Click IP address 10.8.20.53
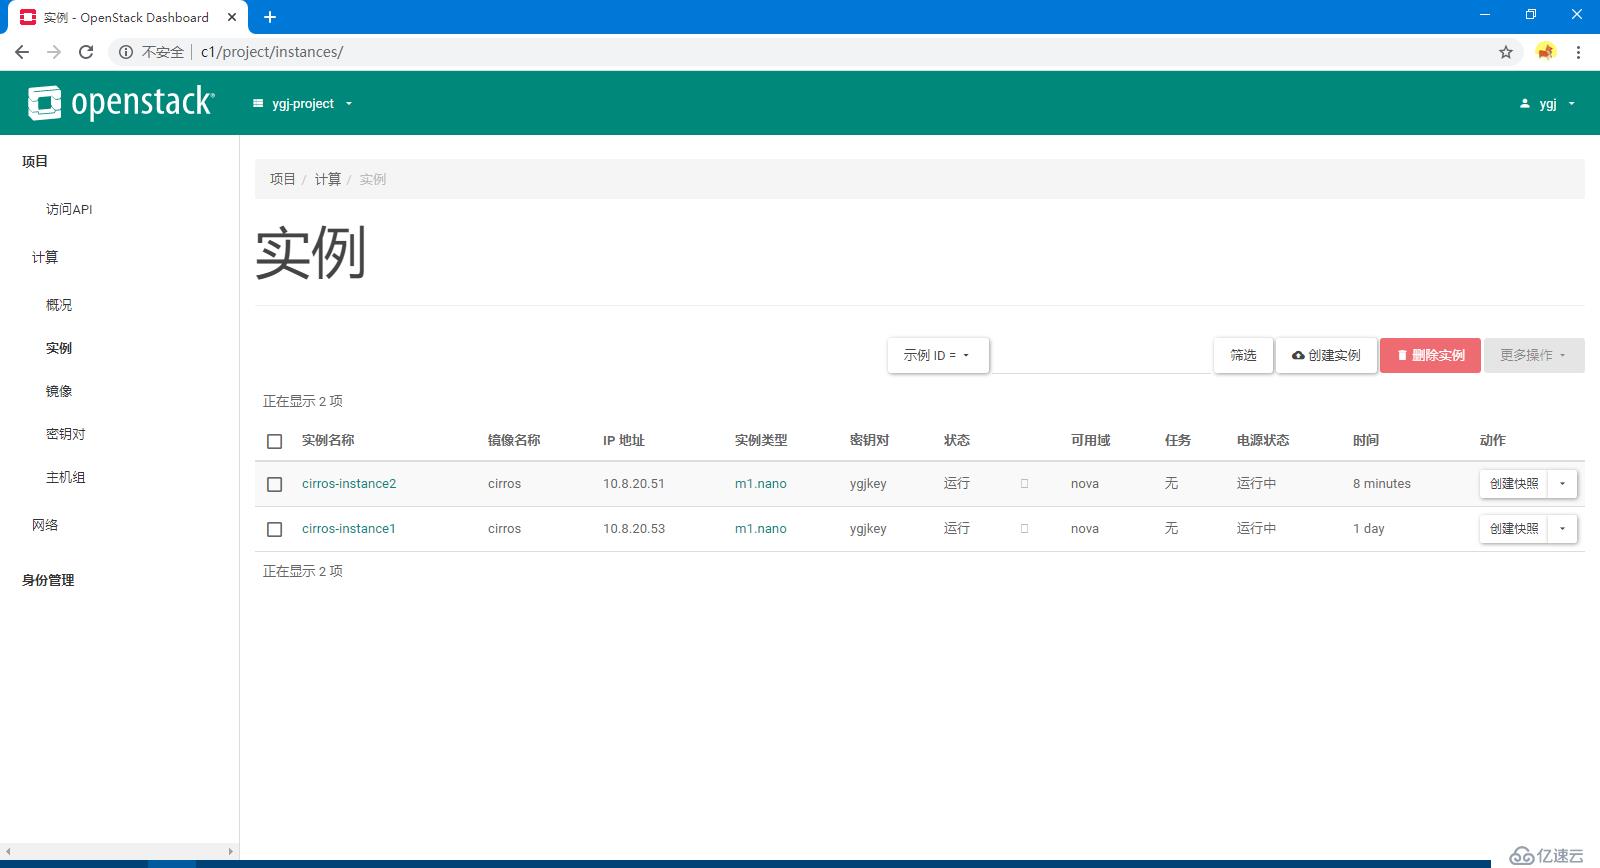 click(634, 528)
